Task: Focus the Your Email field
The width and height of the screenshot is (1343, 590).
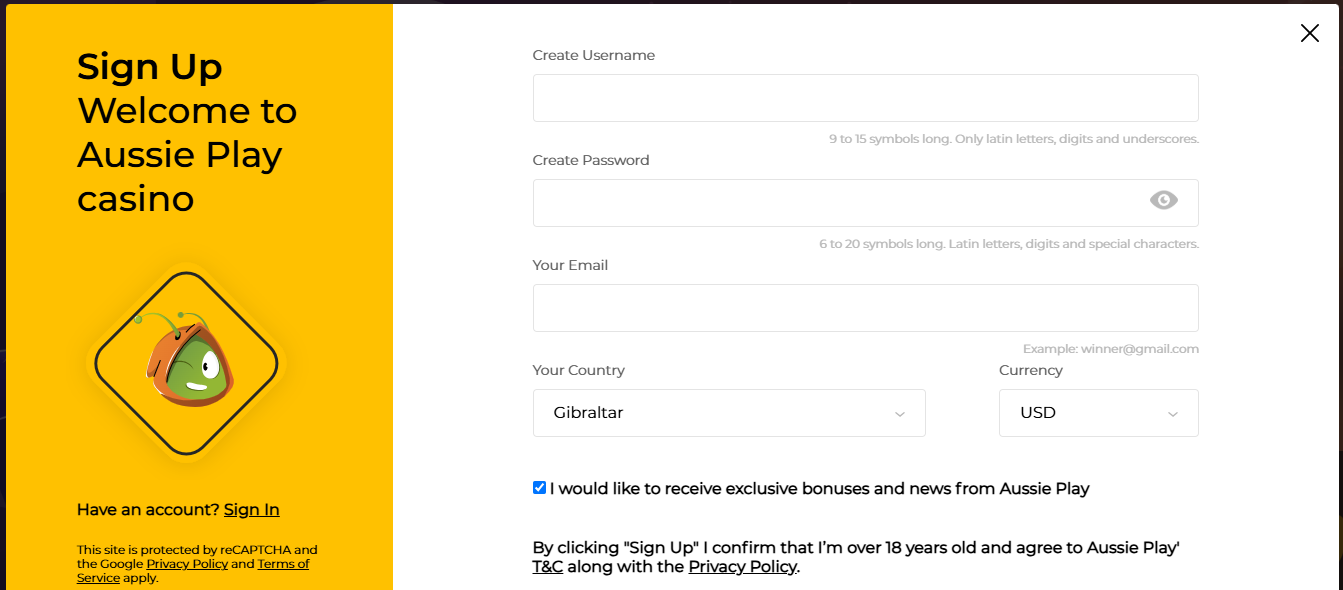Action: click(x=865, y=308)
